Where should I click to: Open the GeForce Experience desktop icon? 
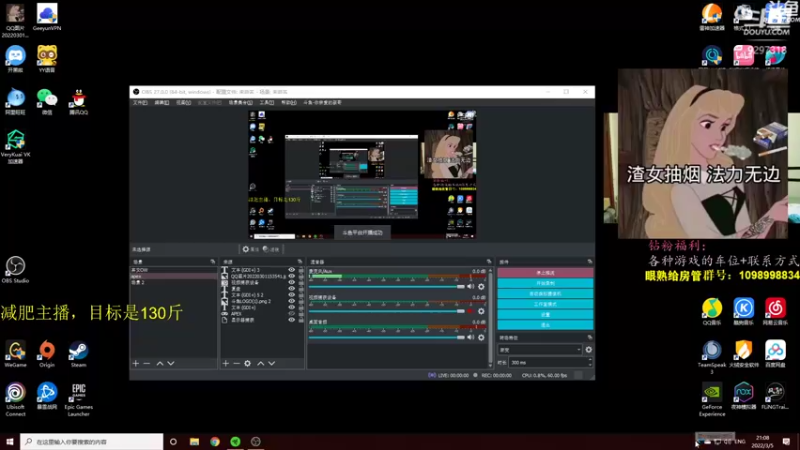712,400
